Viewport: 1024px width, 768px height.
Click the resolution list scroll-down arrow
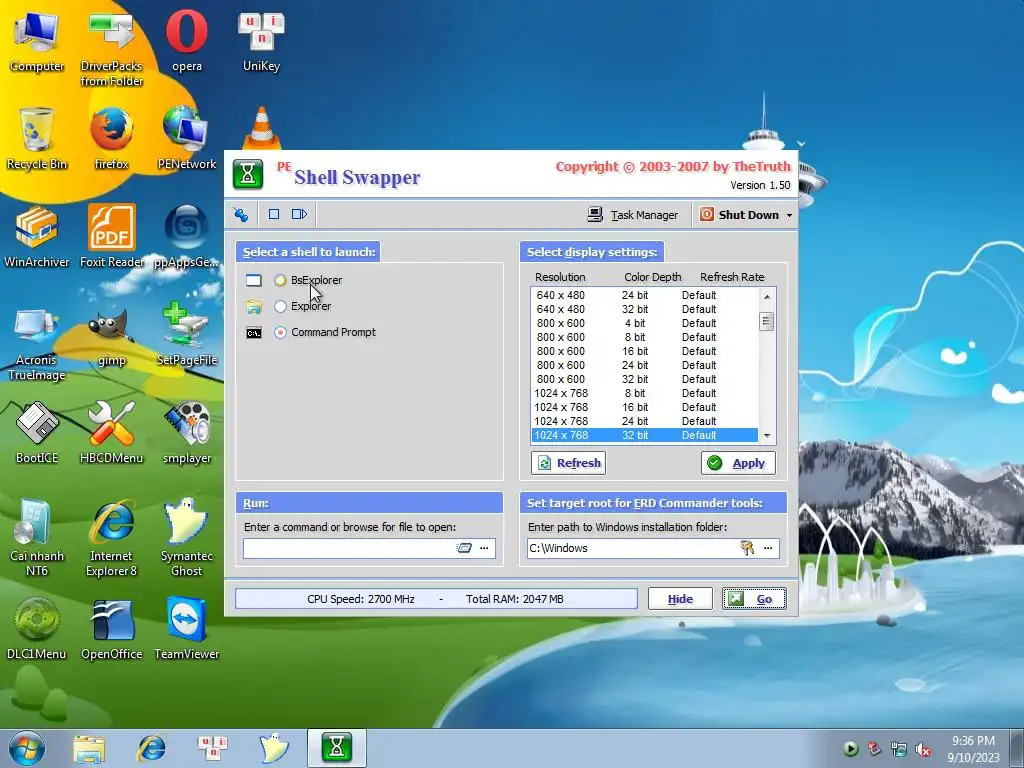click(767, 436)
